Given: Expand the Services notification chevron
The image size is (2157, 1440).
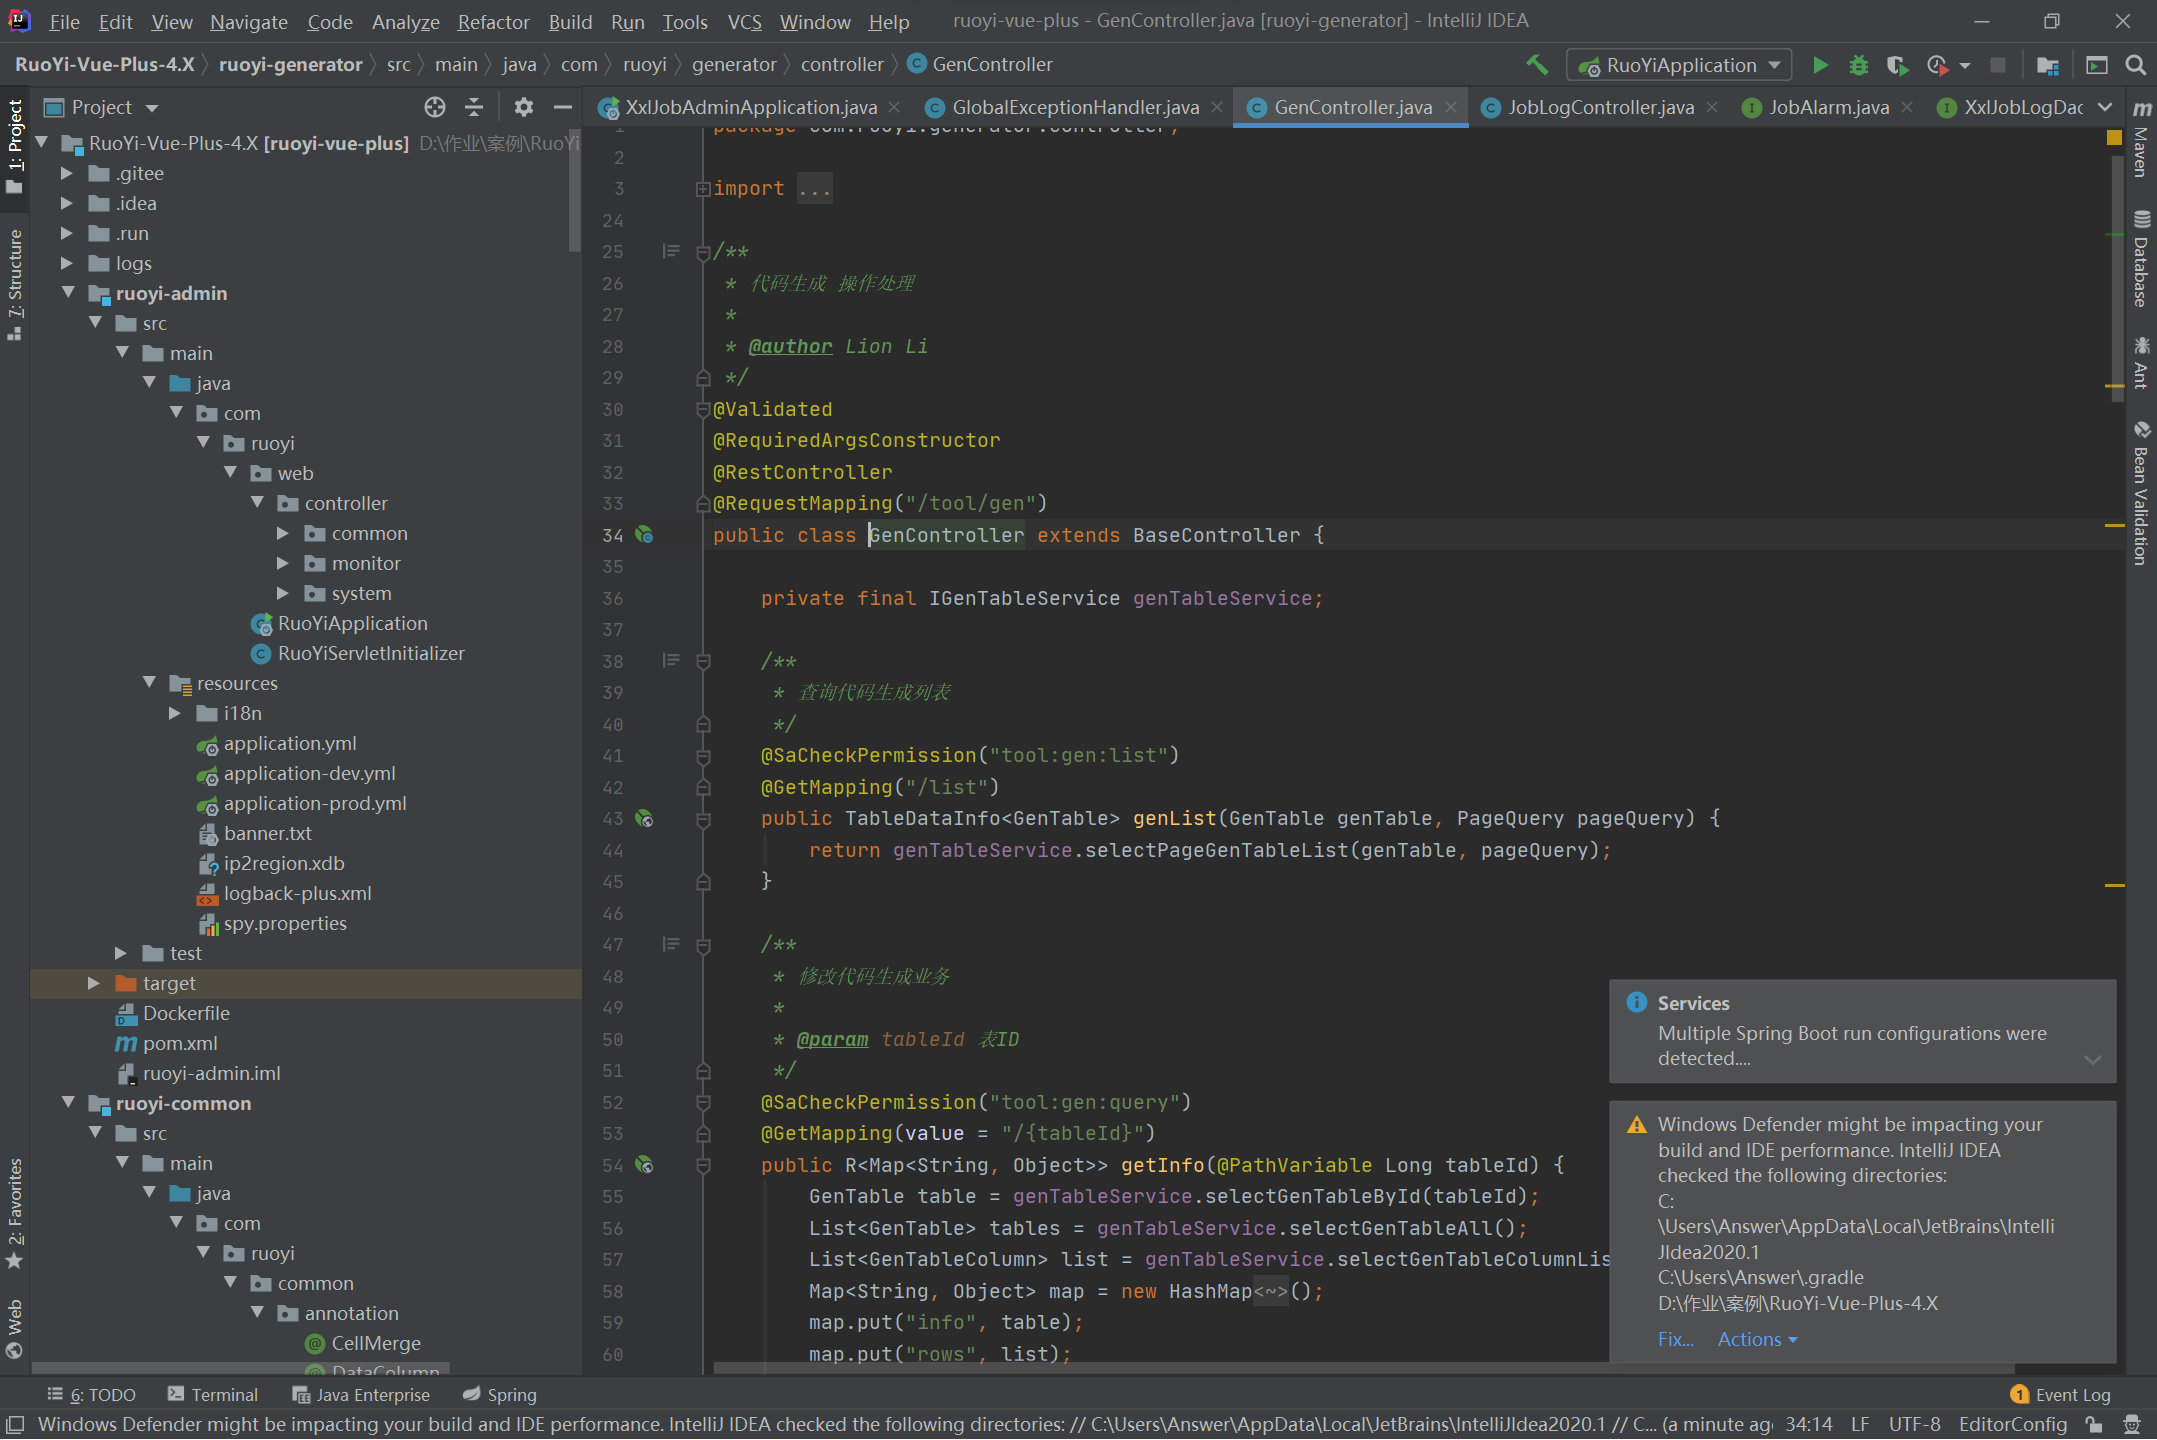Looking at the screenshot, I should (2092, 1059).
